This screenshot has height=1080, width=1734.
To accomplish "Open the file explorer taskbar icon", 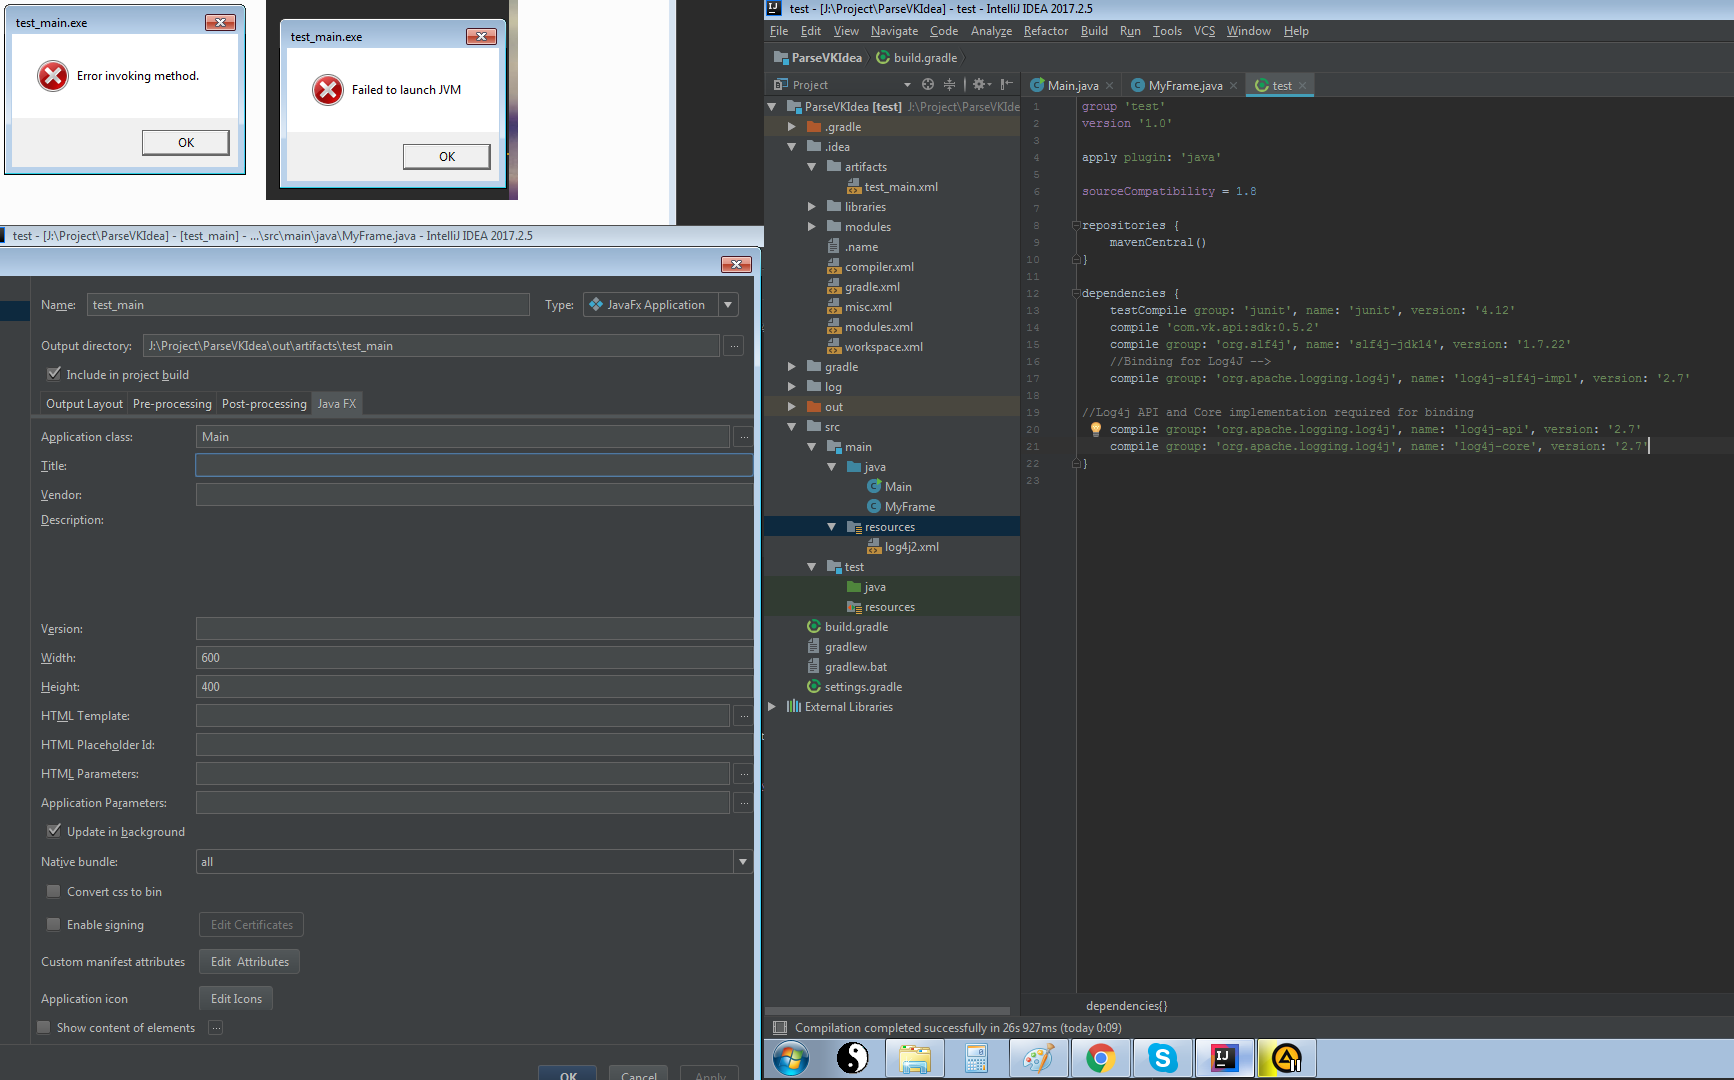I will pos(914,1058).
